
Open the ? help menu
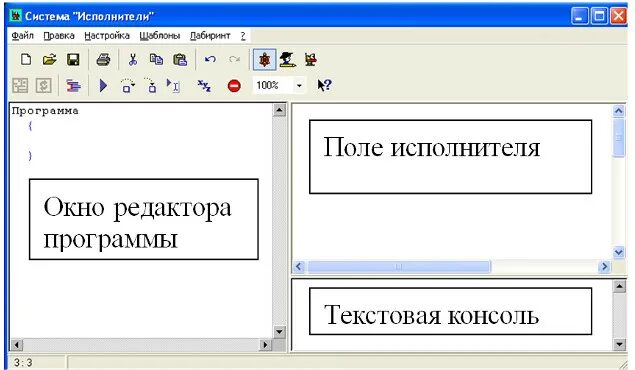coord(243,36)
